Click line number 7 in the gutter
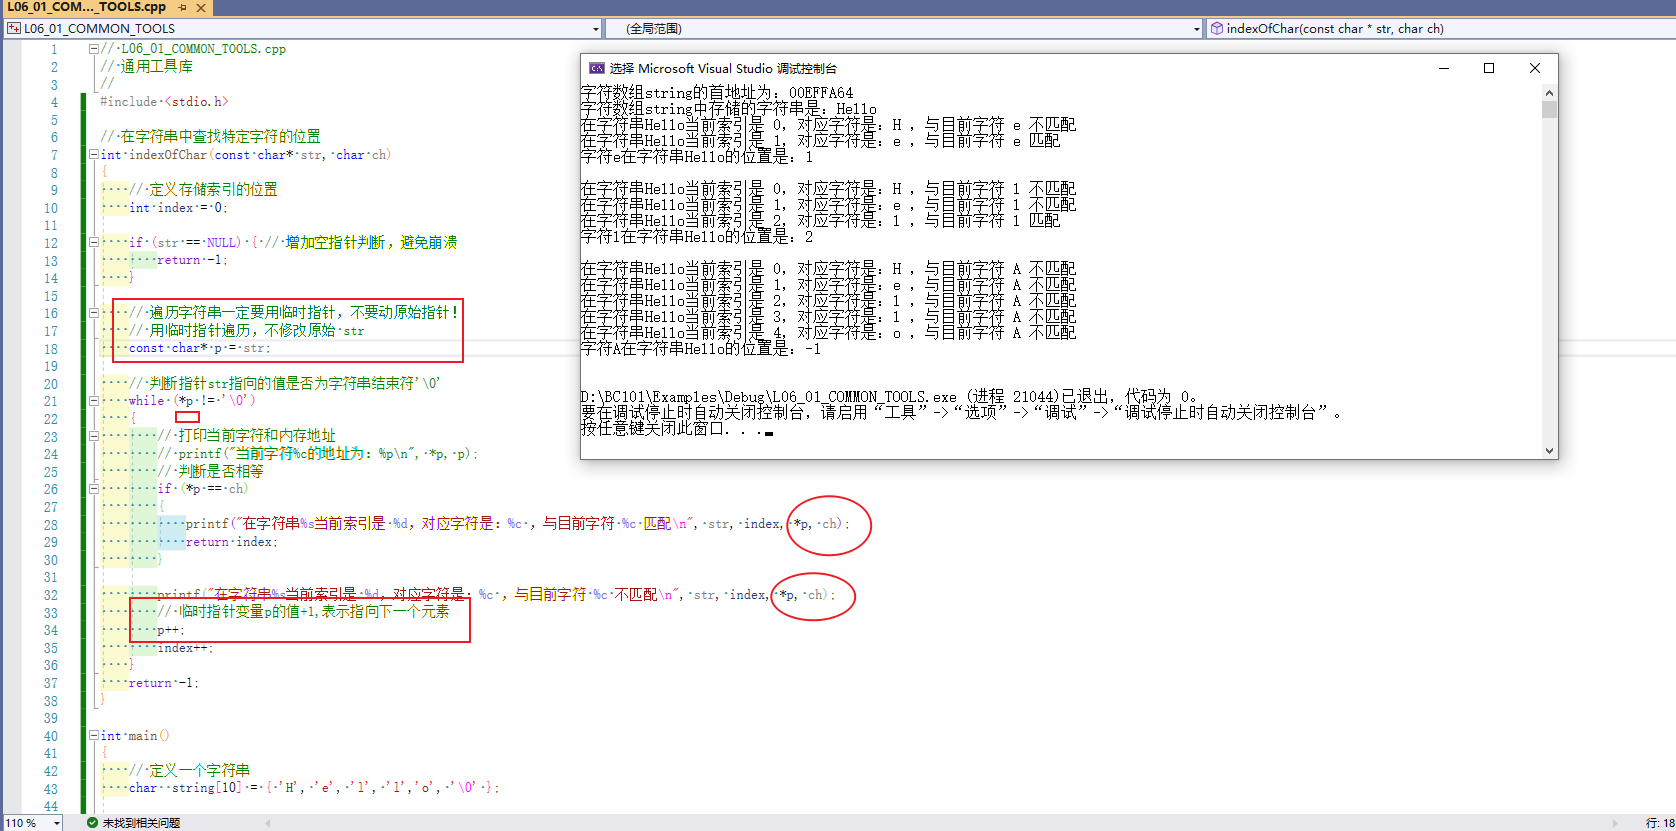 54,155
